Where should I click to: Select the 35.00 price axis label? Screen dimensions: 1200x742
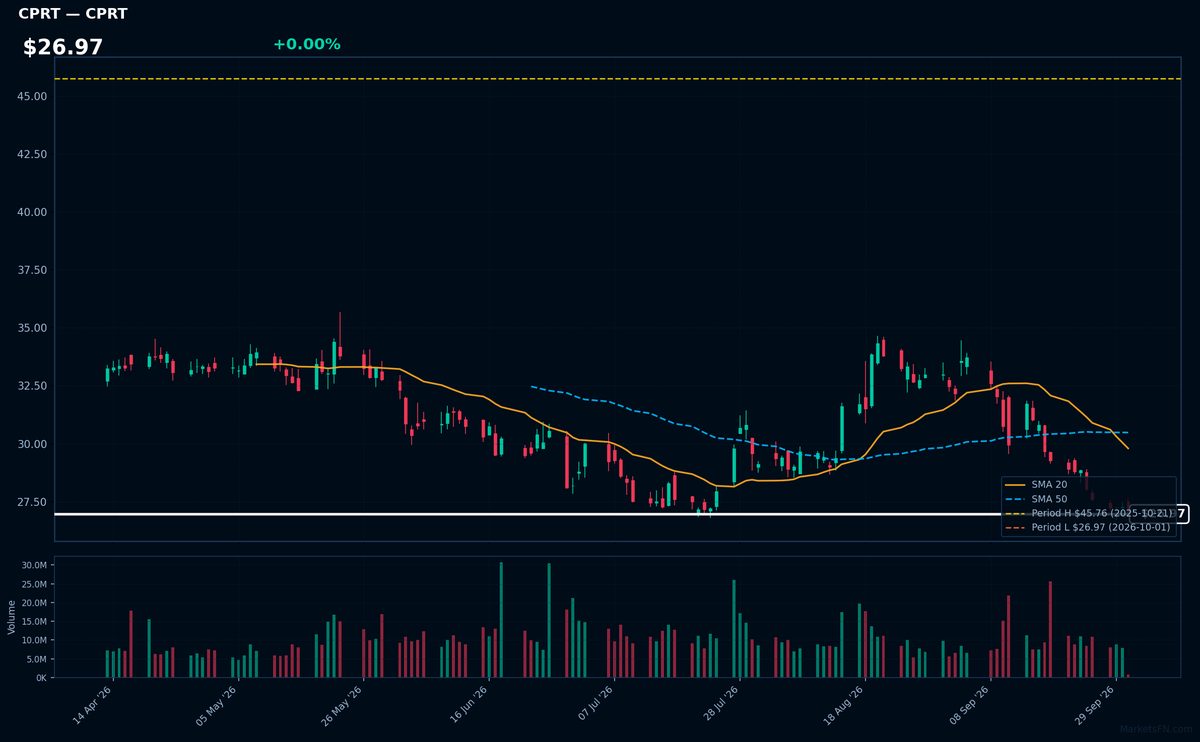pos(33,328)
